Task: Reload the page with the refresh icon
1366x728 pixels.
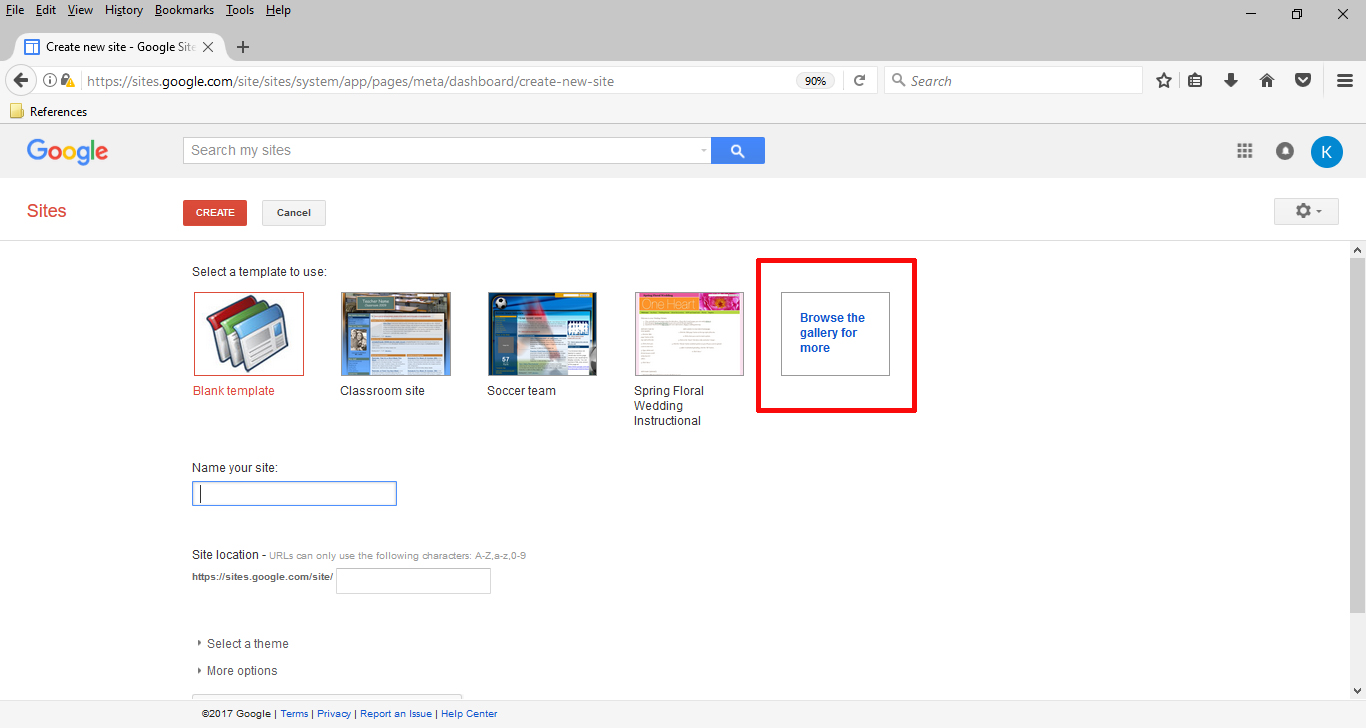Action: pyautogui.click(x=859, y=81)
